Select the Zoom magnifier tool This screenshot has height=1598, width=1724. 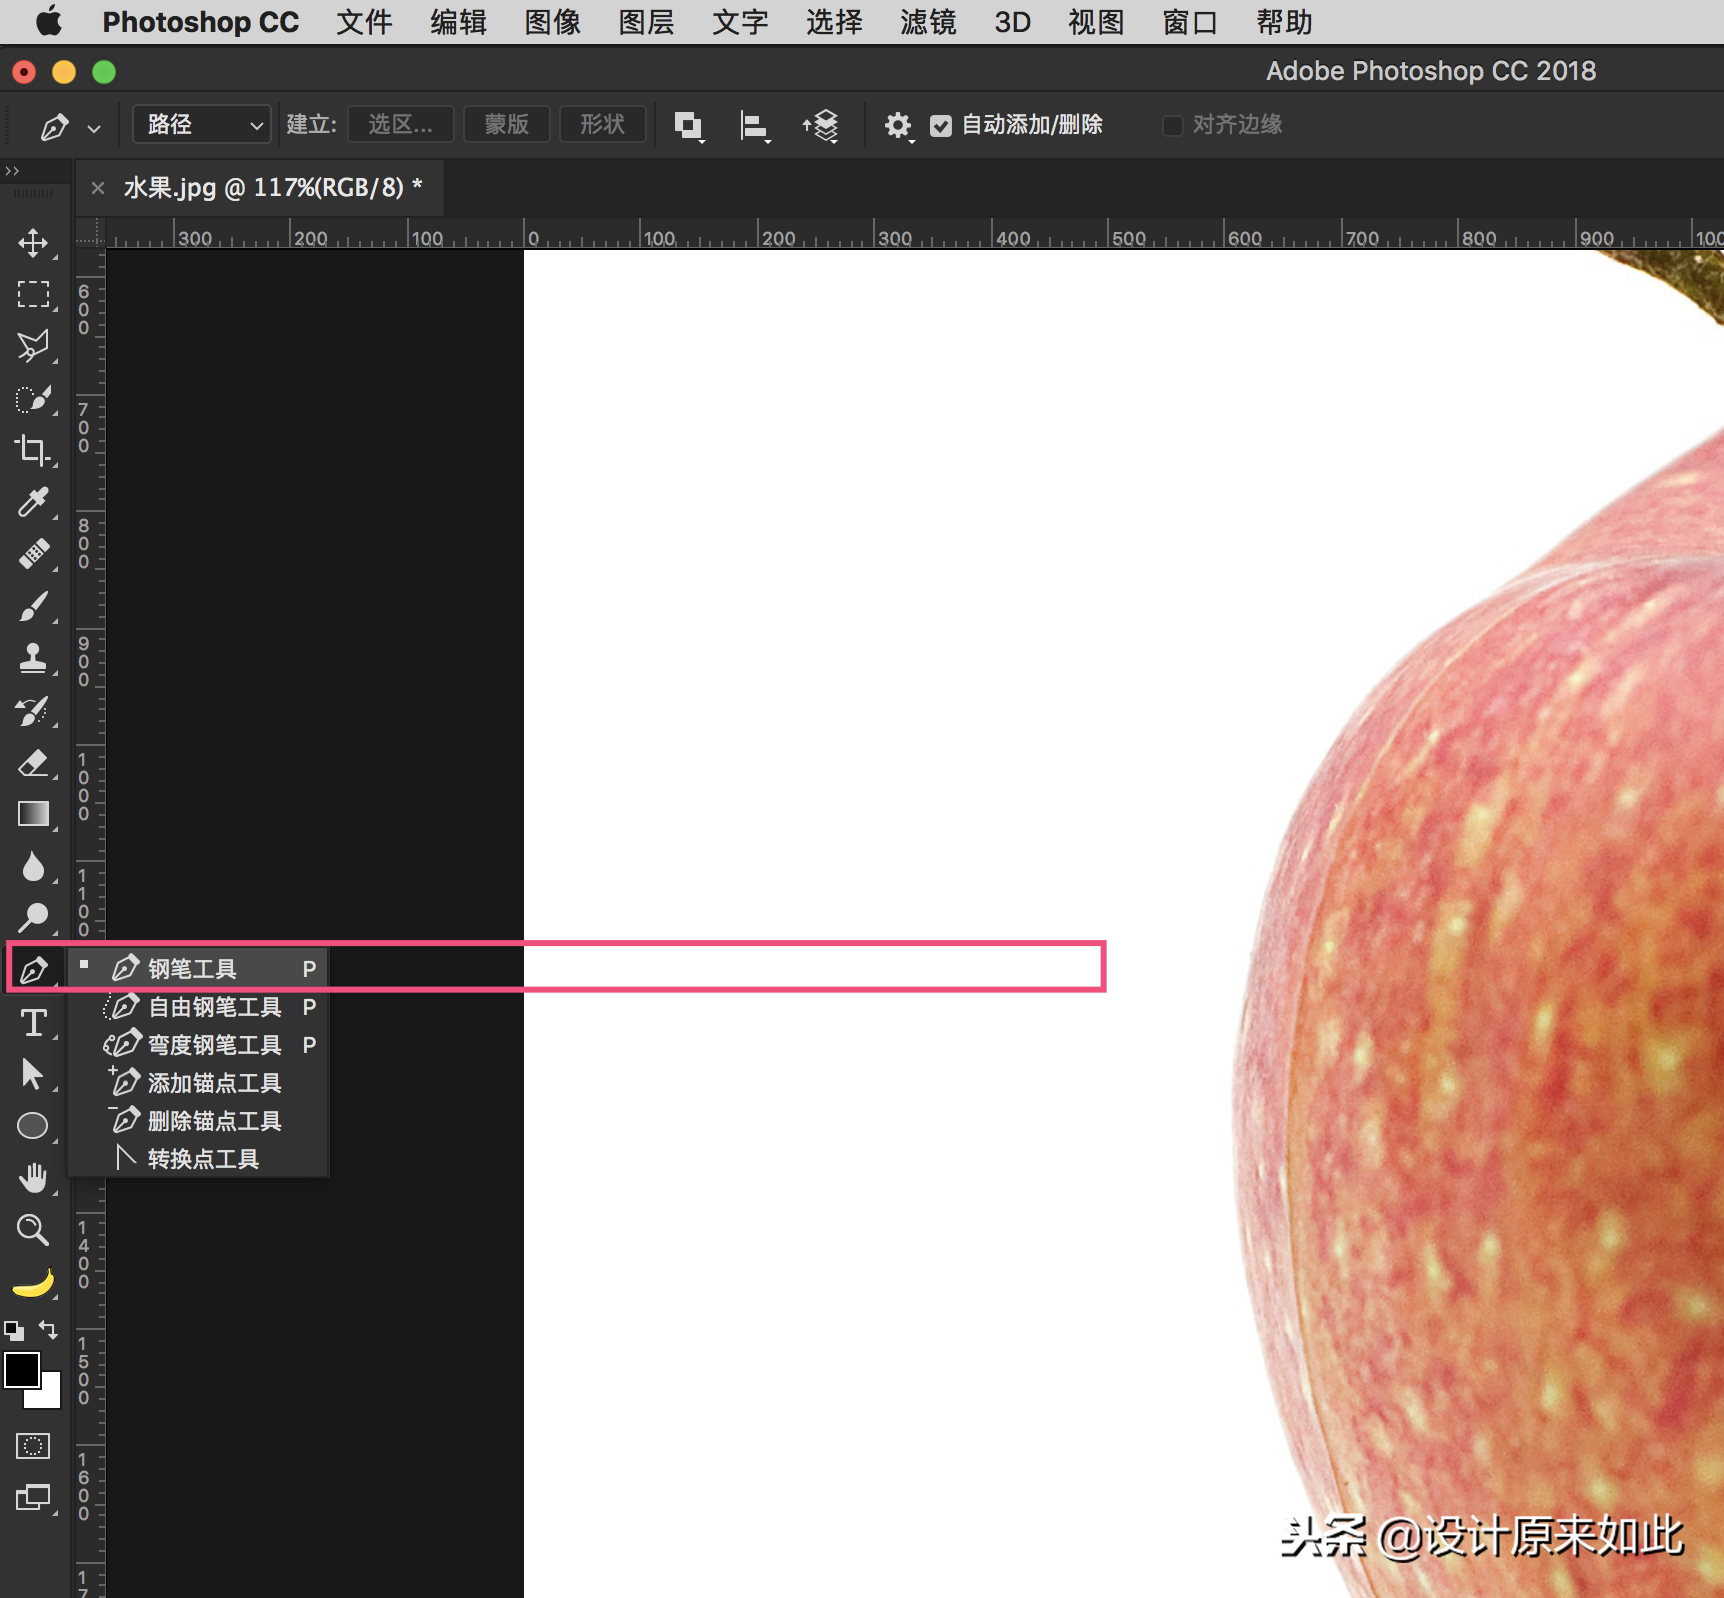[x=33, y=1230]
